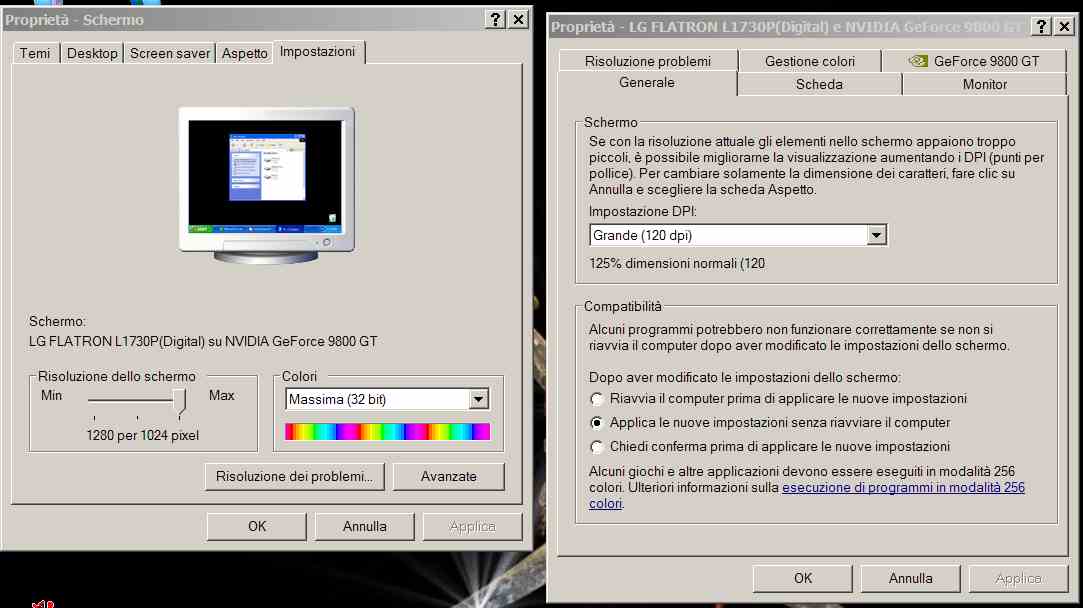
Task: Click Annulla in the LG FLATRON properties window
Action: click(x=910, y=578)
